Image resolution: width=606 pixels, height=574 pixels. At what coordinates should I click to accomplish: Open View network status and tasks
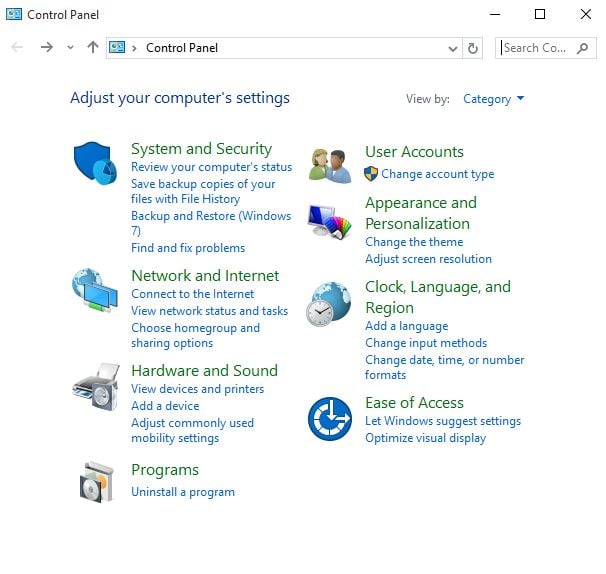(x=209, y=311)
